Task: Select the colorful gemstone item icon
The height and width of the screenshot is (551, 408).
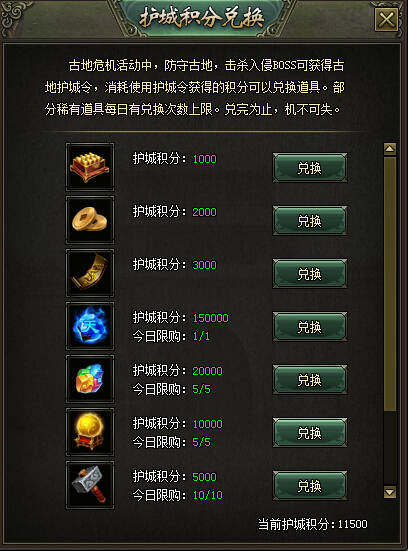Action: (x=90, y=379)
